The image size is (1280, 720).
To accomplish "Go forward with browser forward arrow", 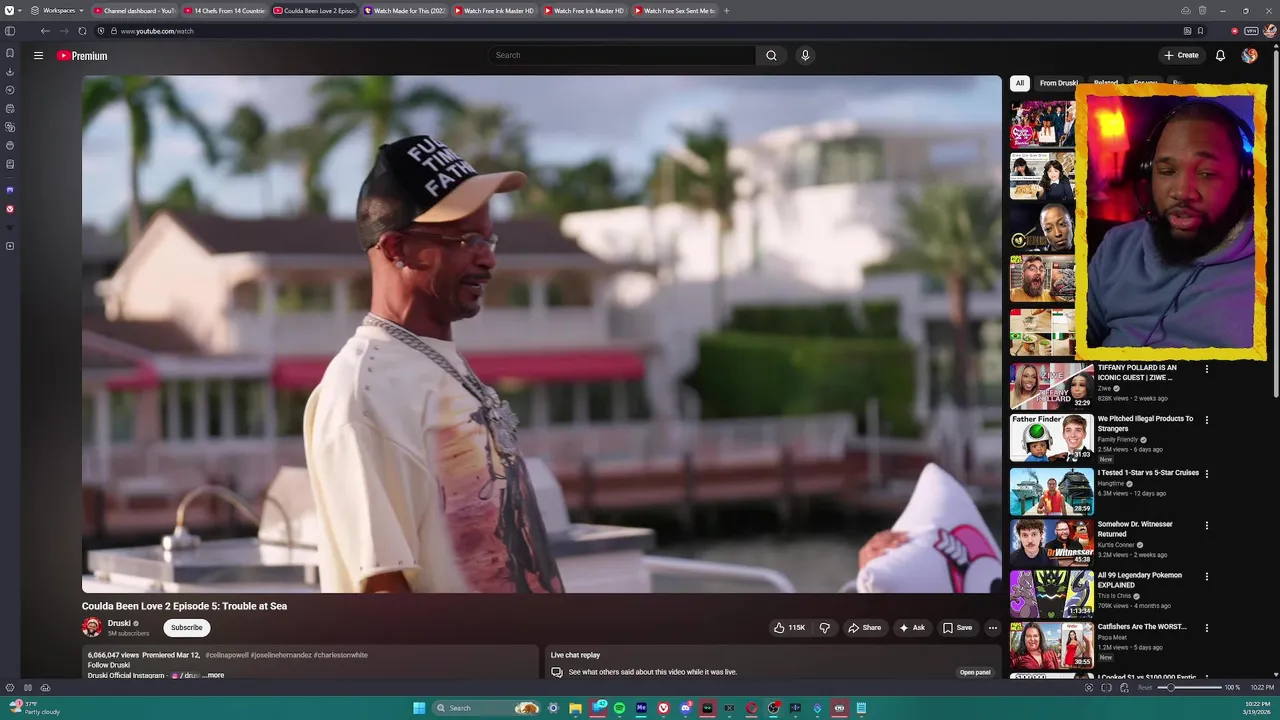I will [62, 31].
